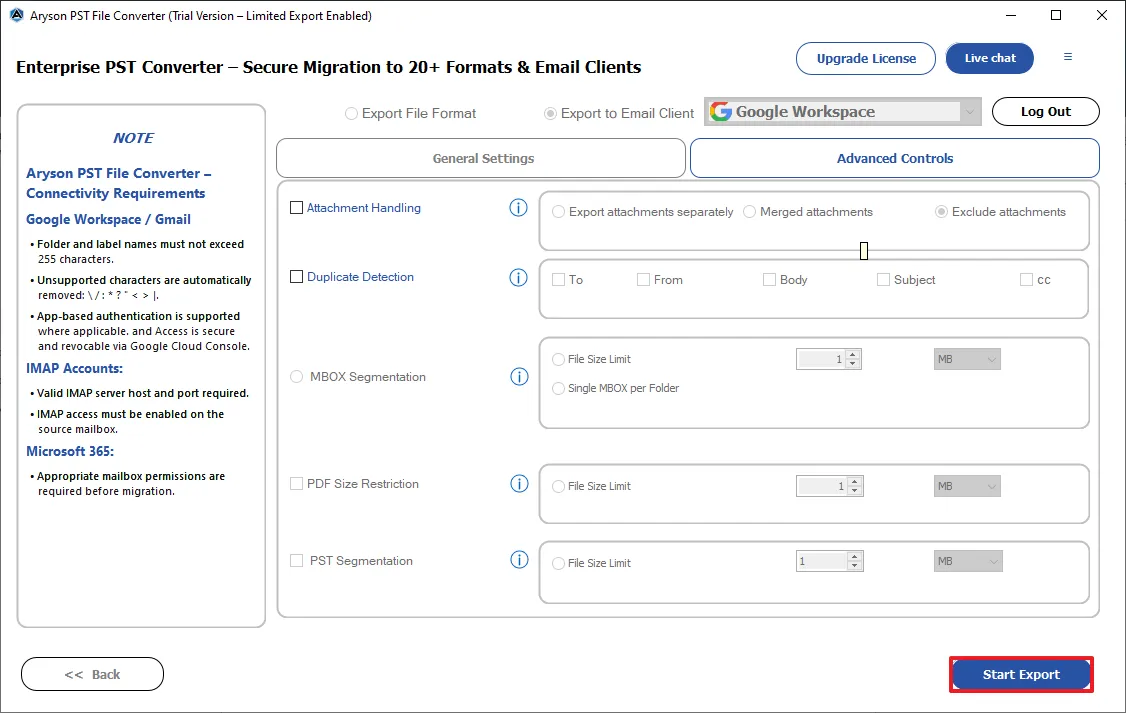1126x713 pixels.
Task: Click the Google logo in email client box
Action: click(x=721, y=111)
